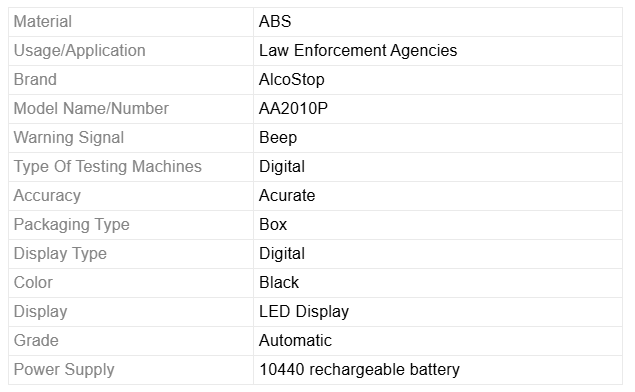Screen dimensions: 635x392
Task: Click the Usage/Application label
Action: click(x=79, y=51)
